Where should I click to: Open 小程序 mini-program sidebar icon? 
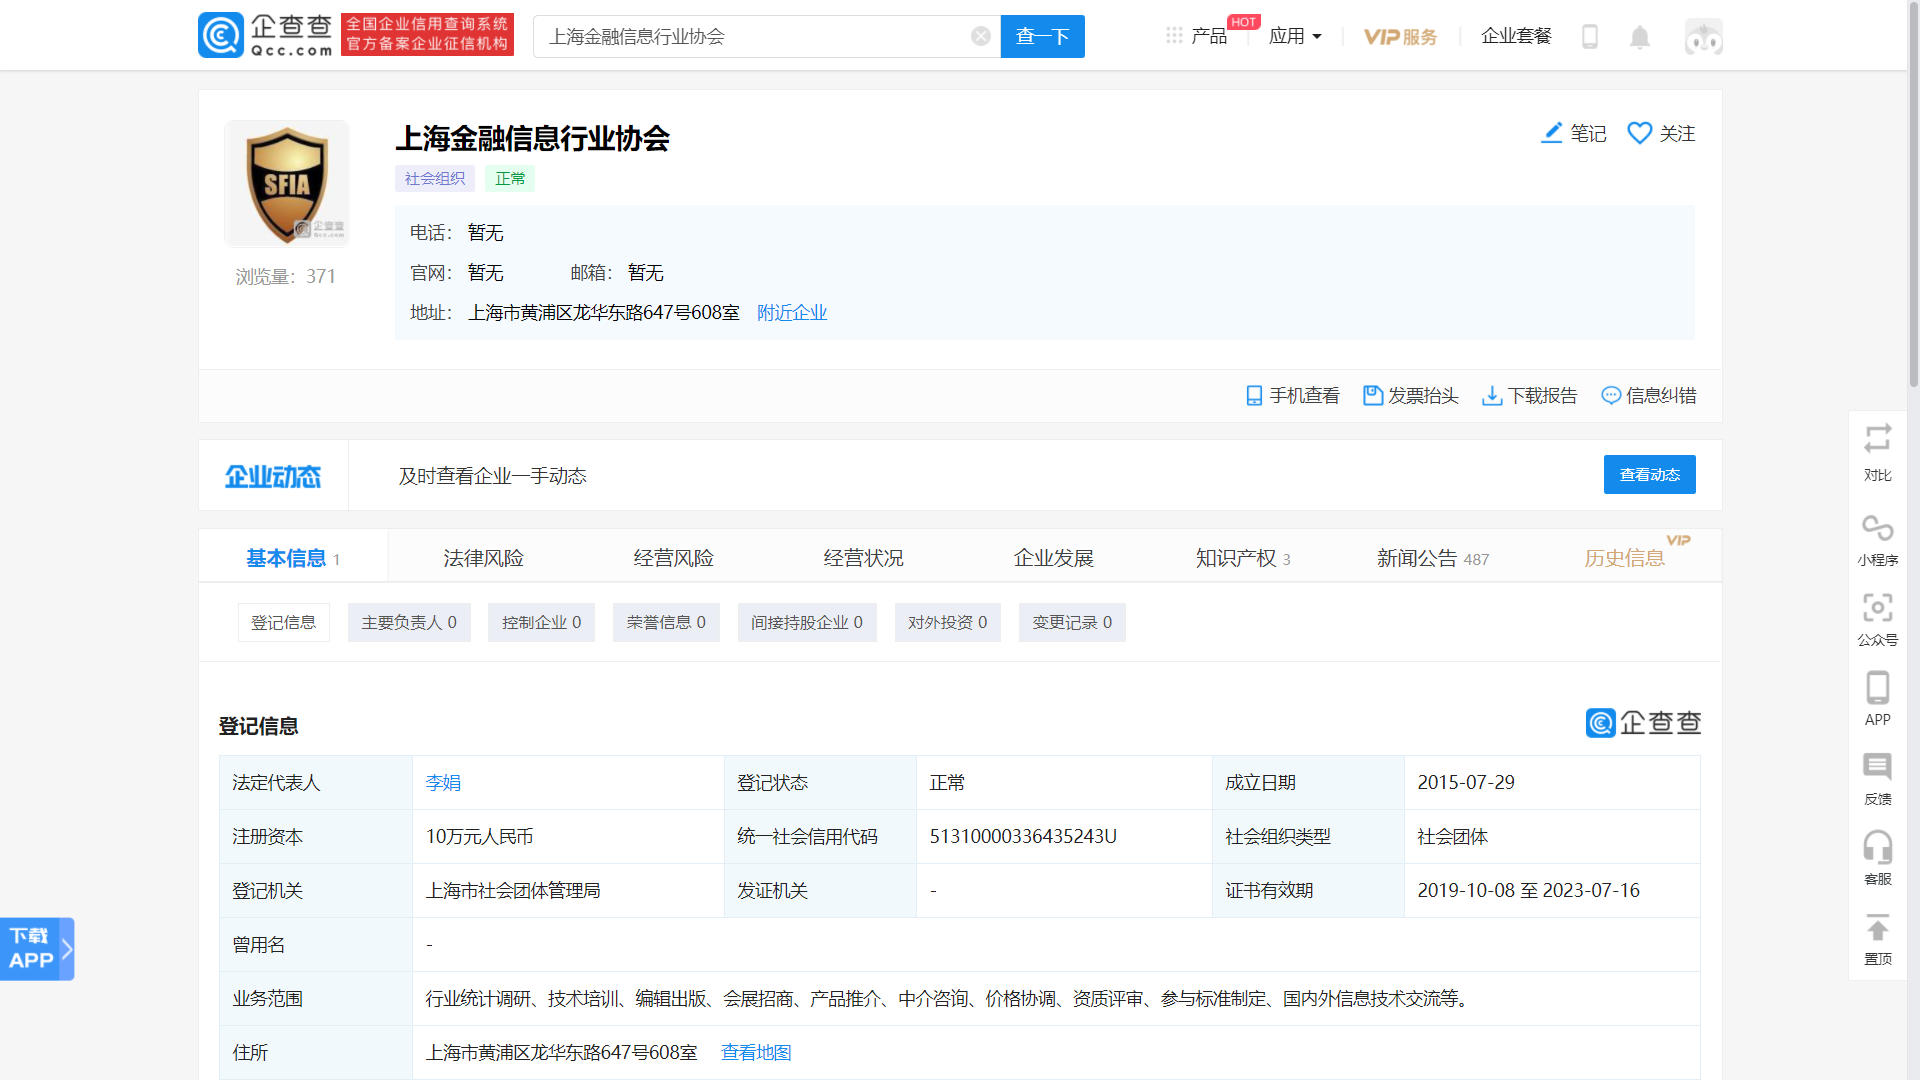(1877, 527)
